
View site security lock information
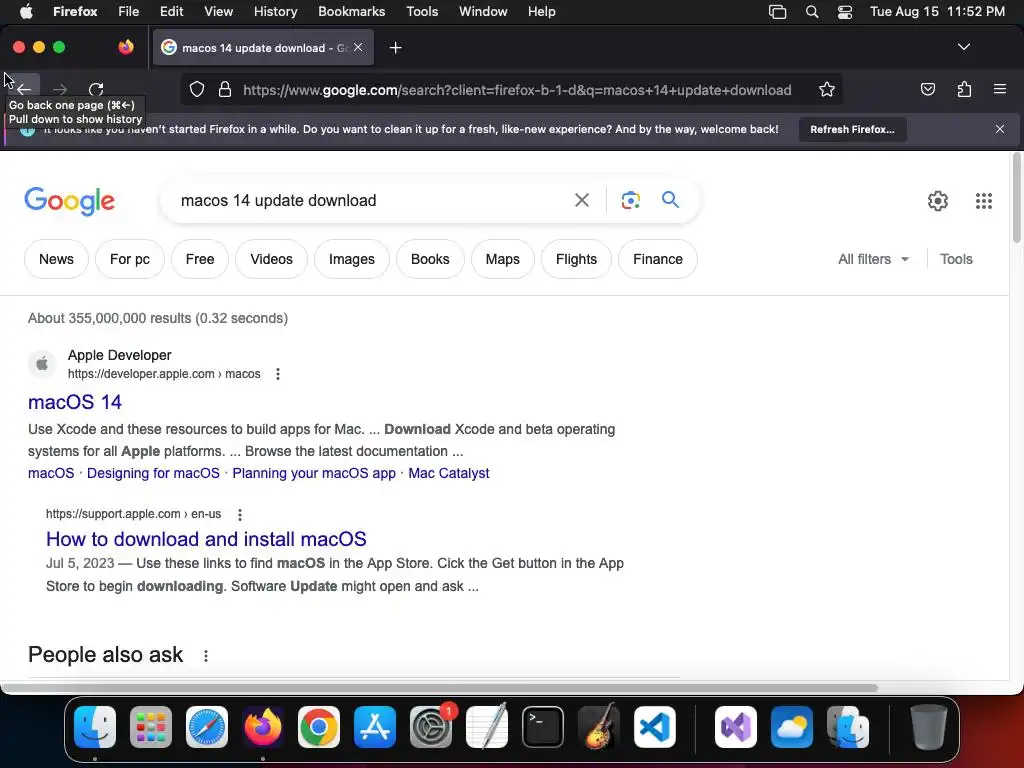pos(225,89)
